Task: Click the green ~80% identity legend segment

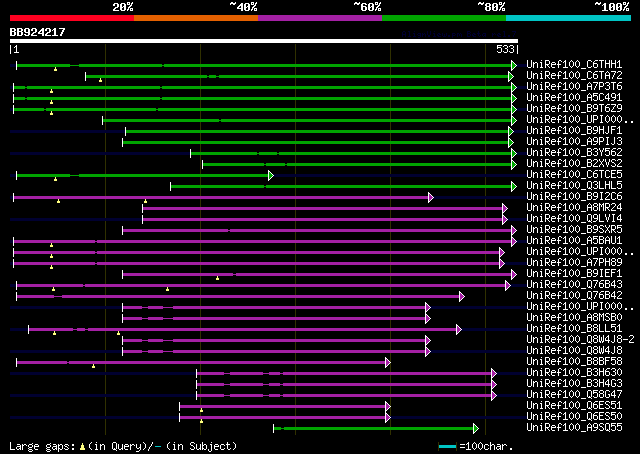Action: (444, 18)
